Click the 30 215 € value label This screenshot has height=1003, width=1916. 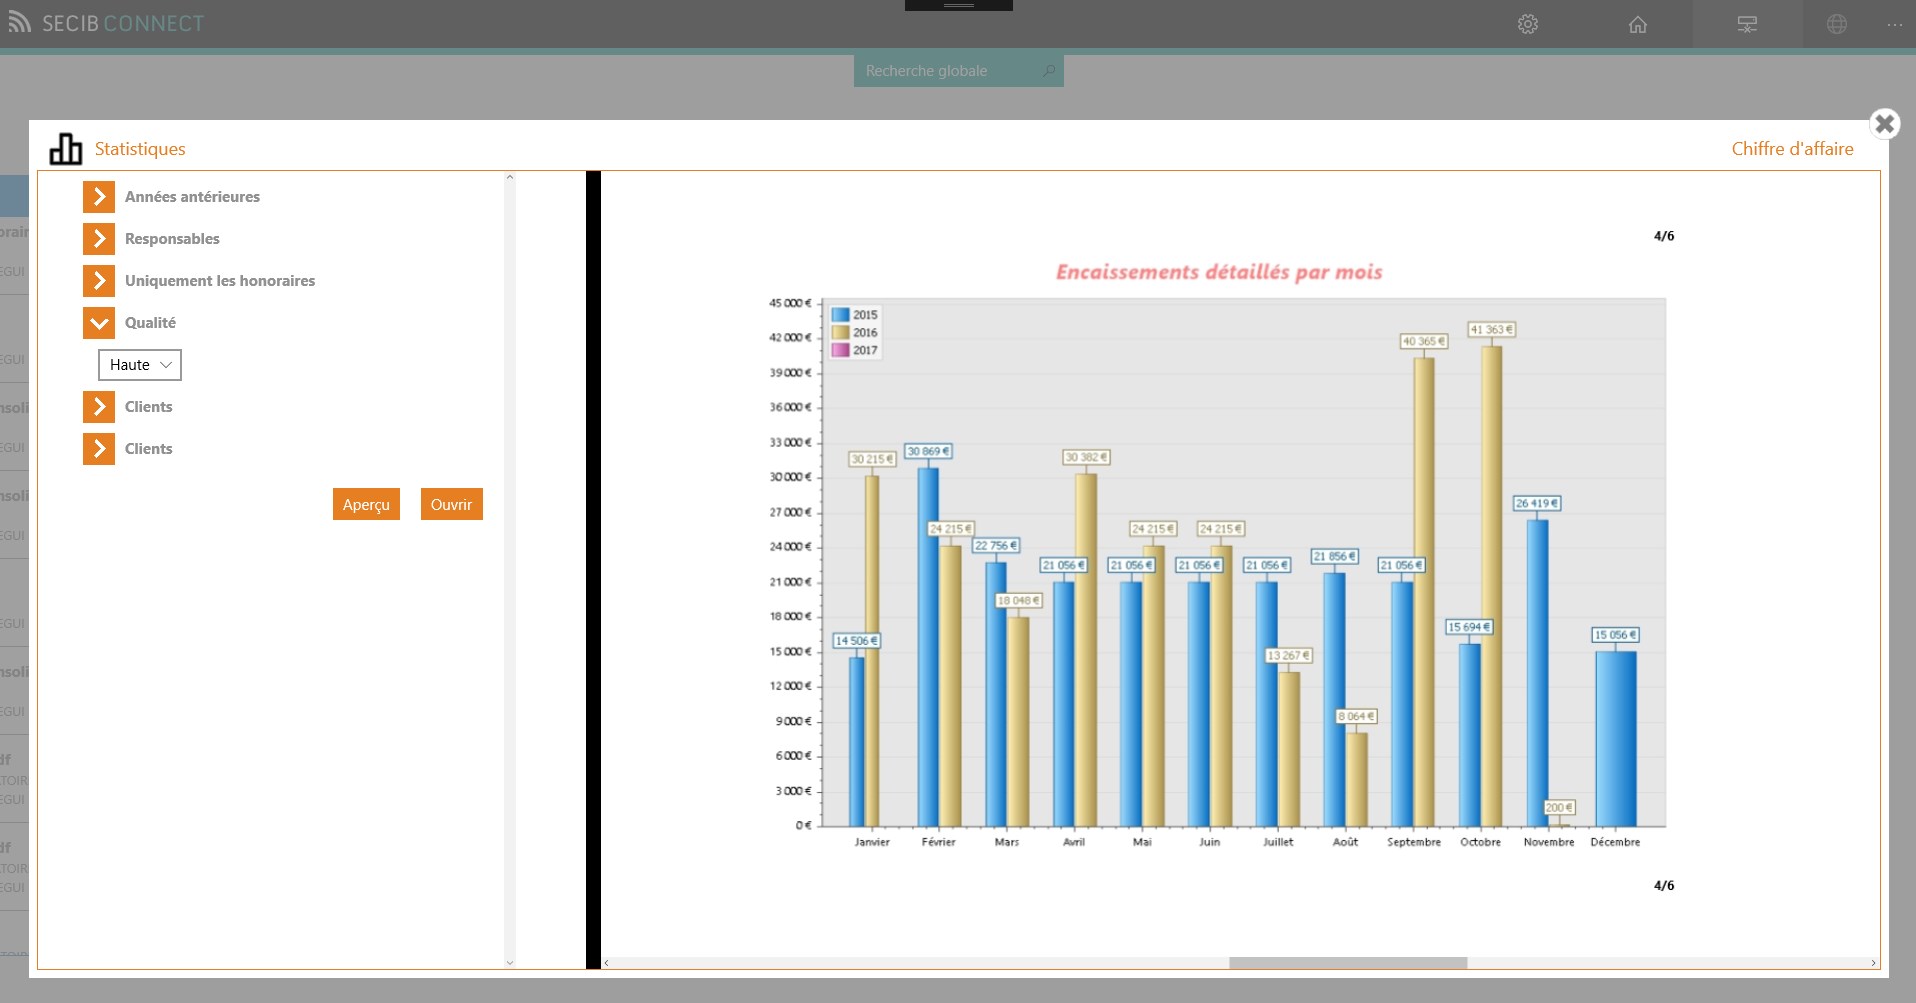(872, 459)
